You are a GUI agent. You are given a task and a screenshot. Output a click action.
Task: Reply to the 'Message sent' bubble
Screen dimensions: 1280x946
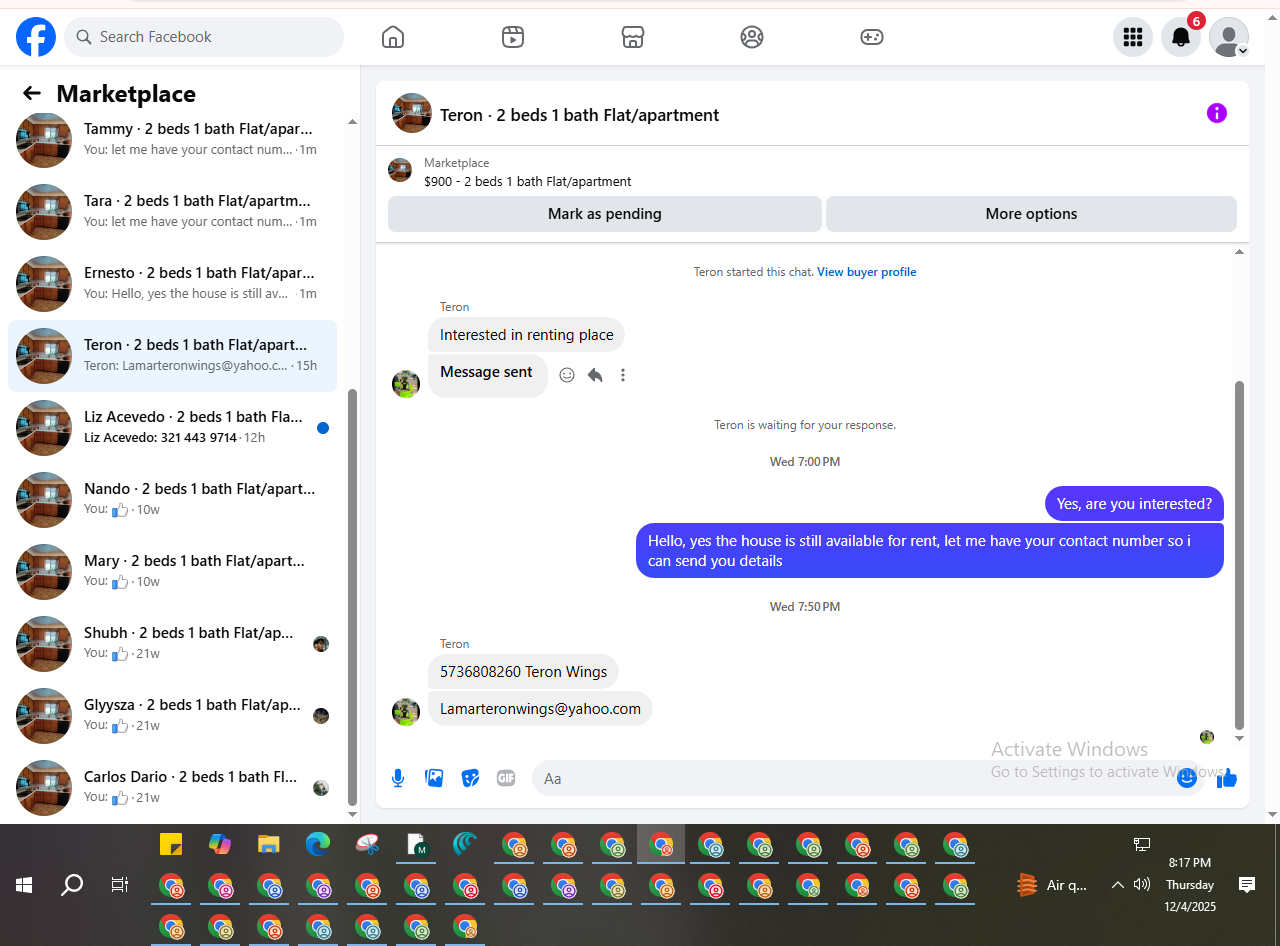coord(595,375)
